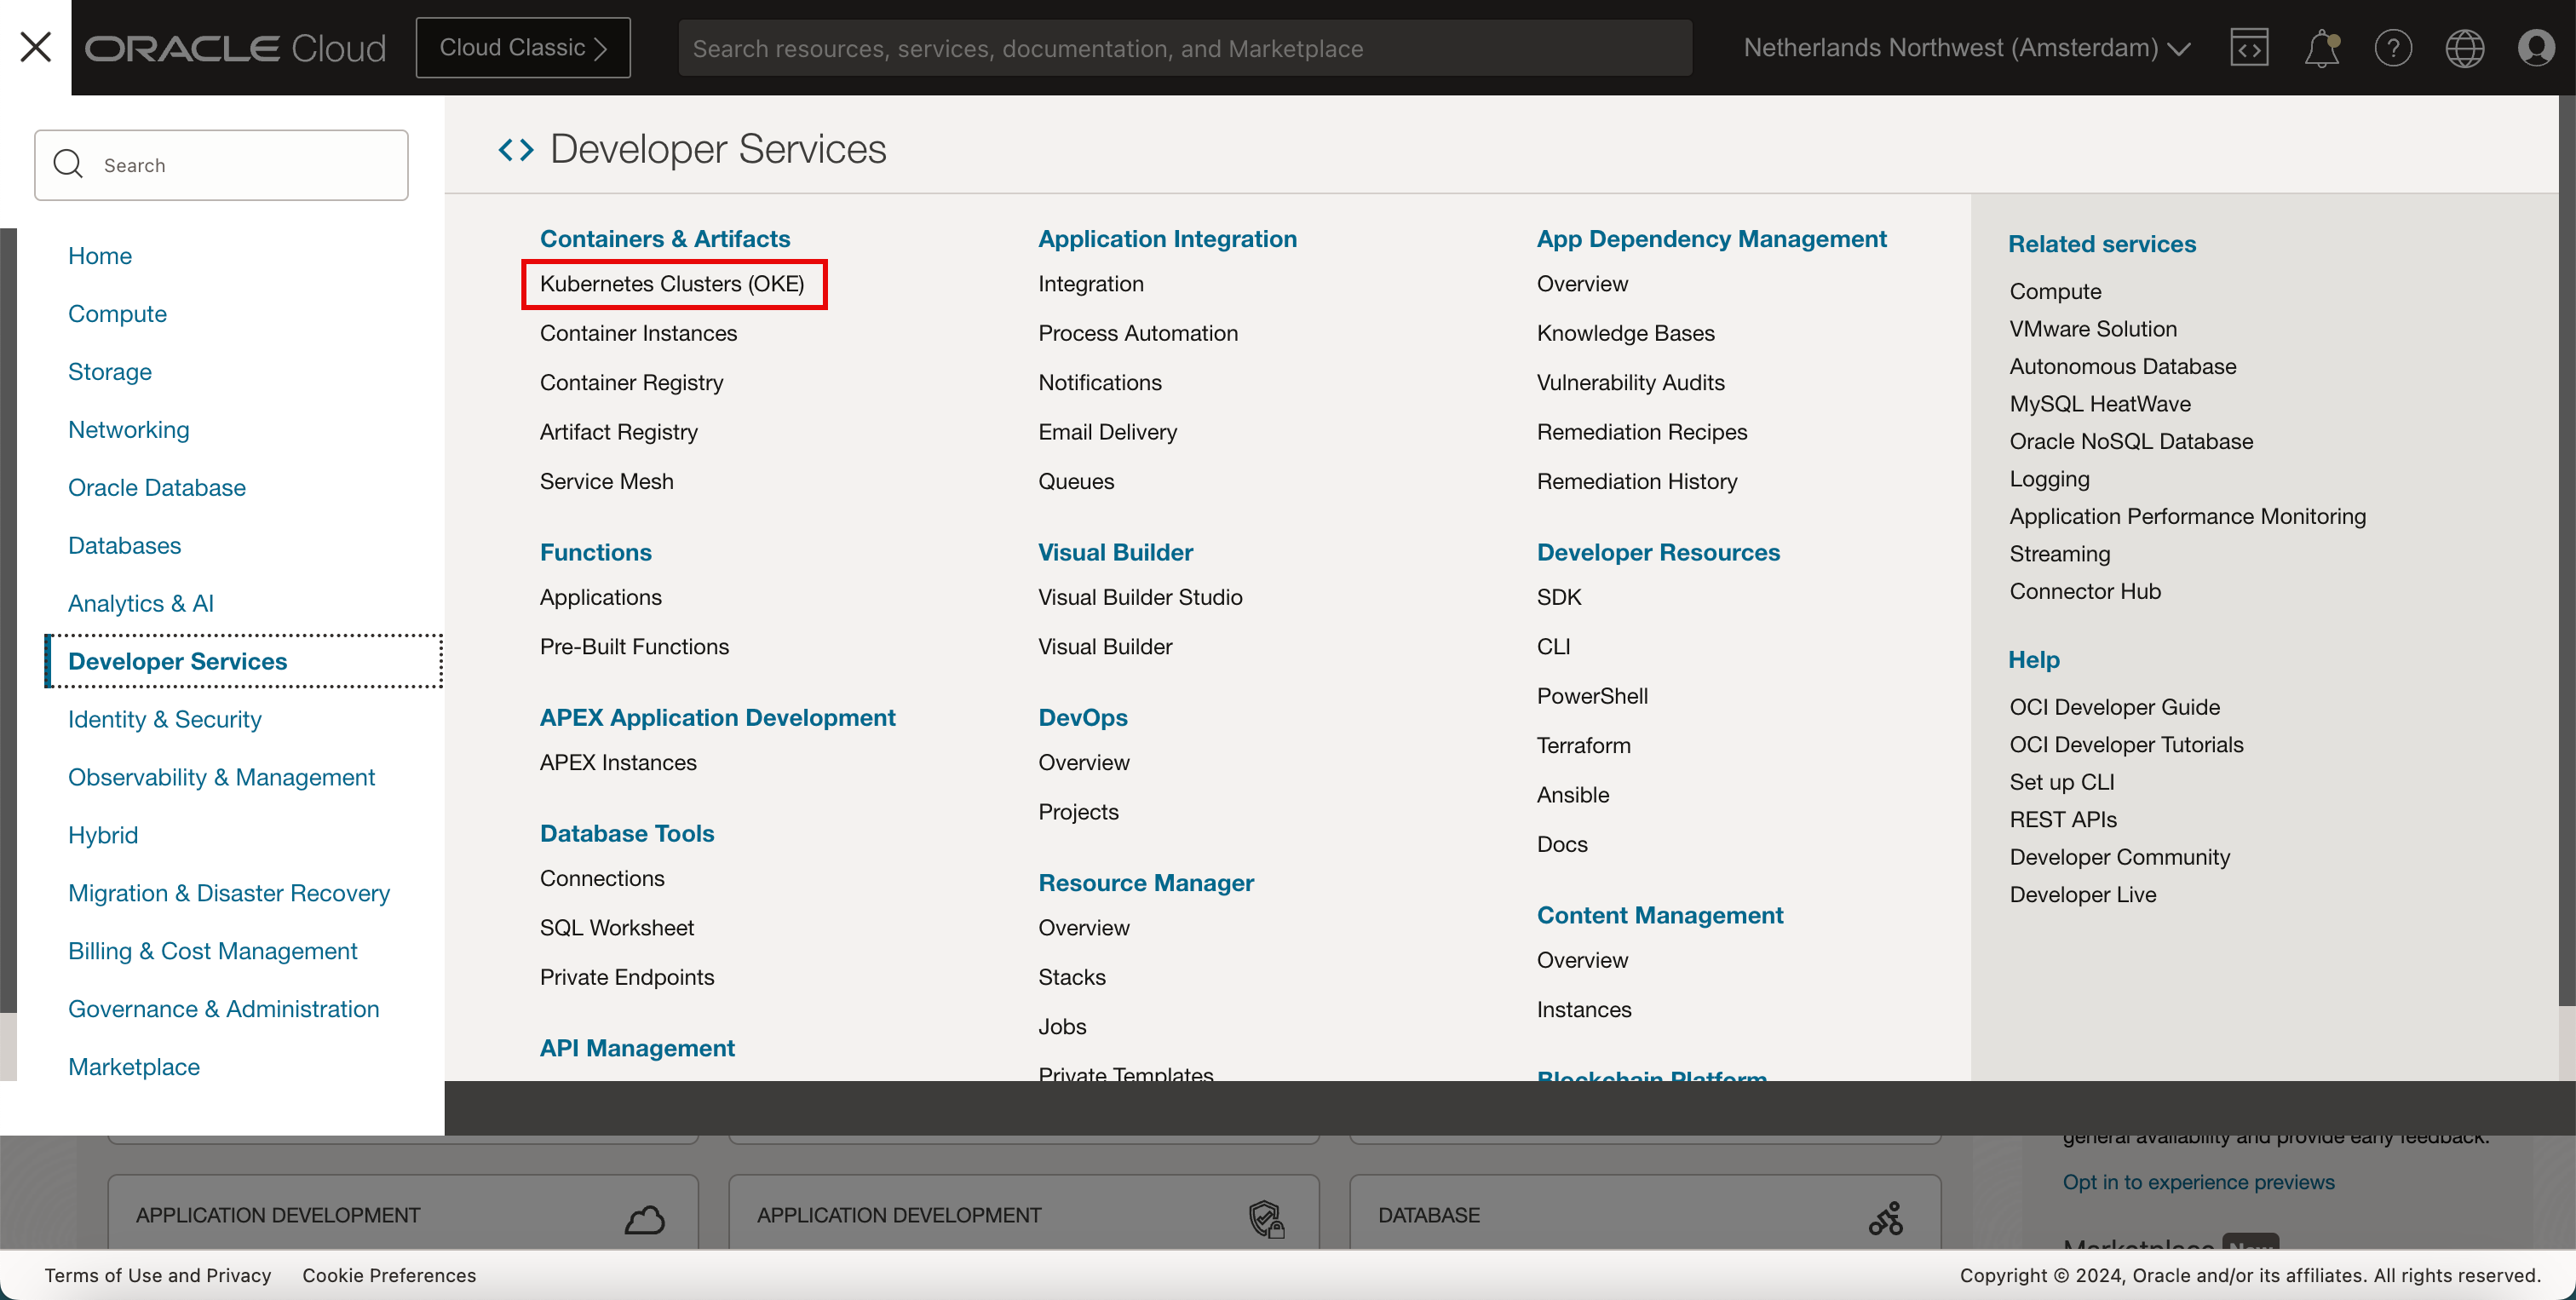Open the Cloud Shell developer tools icon
Screen dimensions: 2576x1300
(x=2248, y=47)
